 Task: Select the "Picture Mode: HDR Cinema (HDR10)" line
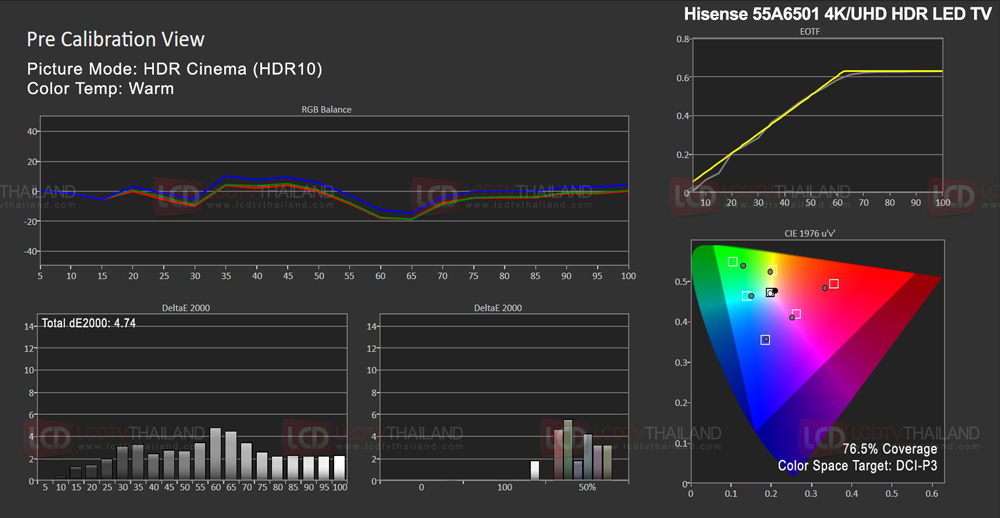click(174, 69)
